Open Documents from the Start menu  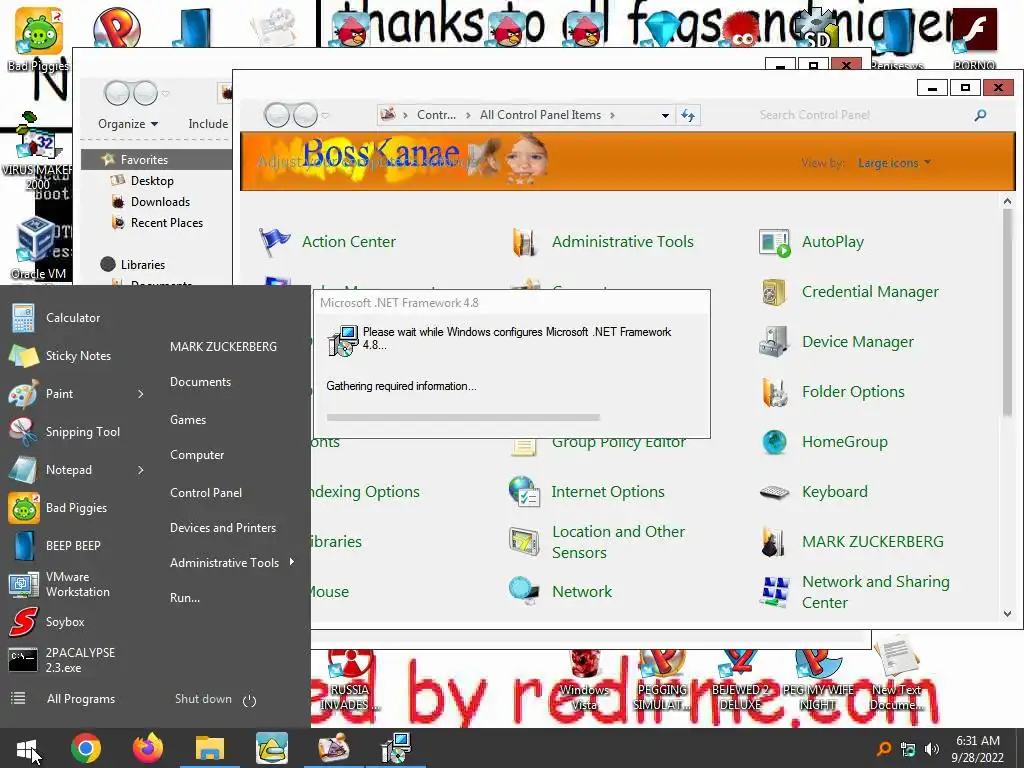tap(200, 382)
